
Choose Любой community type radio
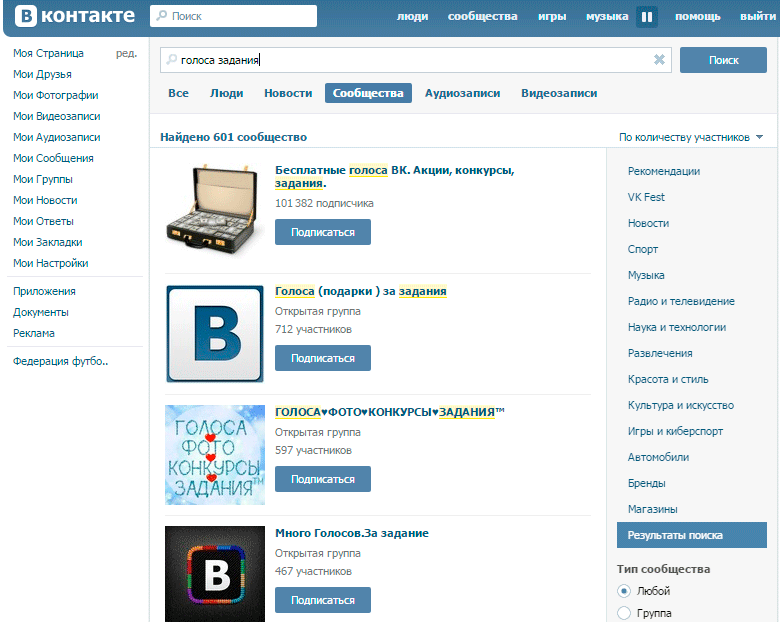pos(624,591)
